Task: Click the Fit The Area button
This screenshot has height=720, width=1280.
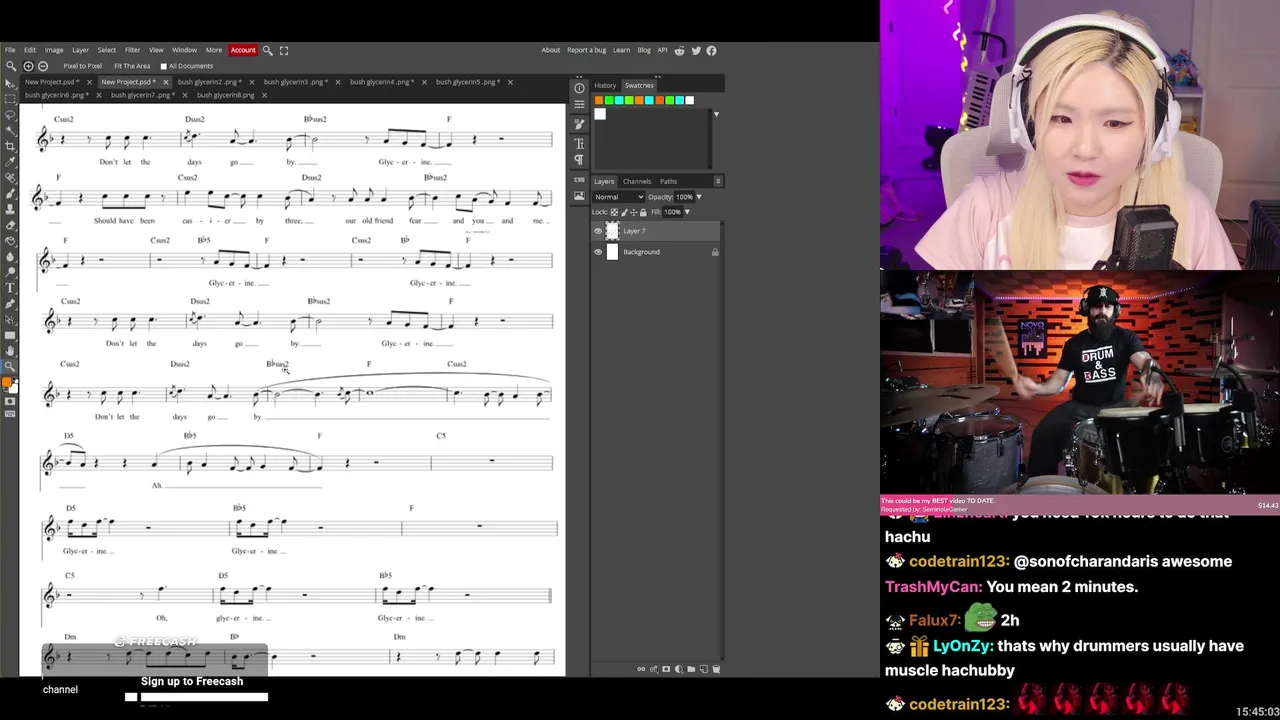Action: click(132, 66)
